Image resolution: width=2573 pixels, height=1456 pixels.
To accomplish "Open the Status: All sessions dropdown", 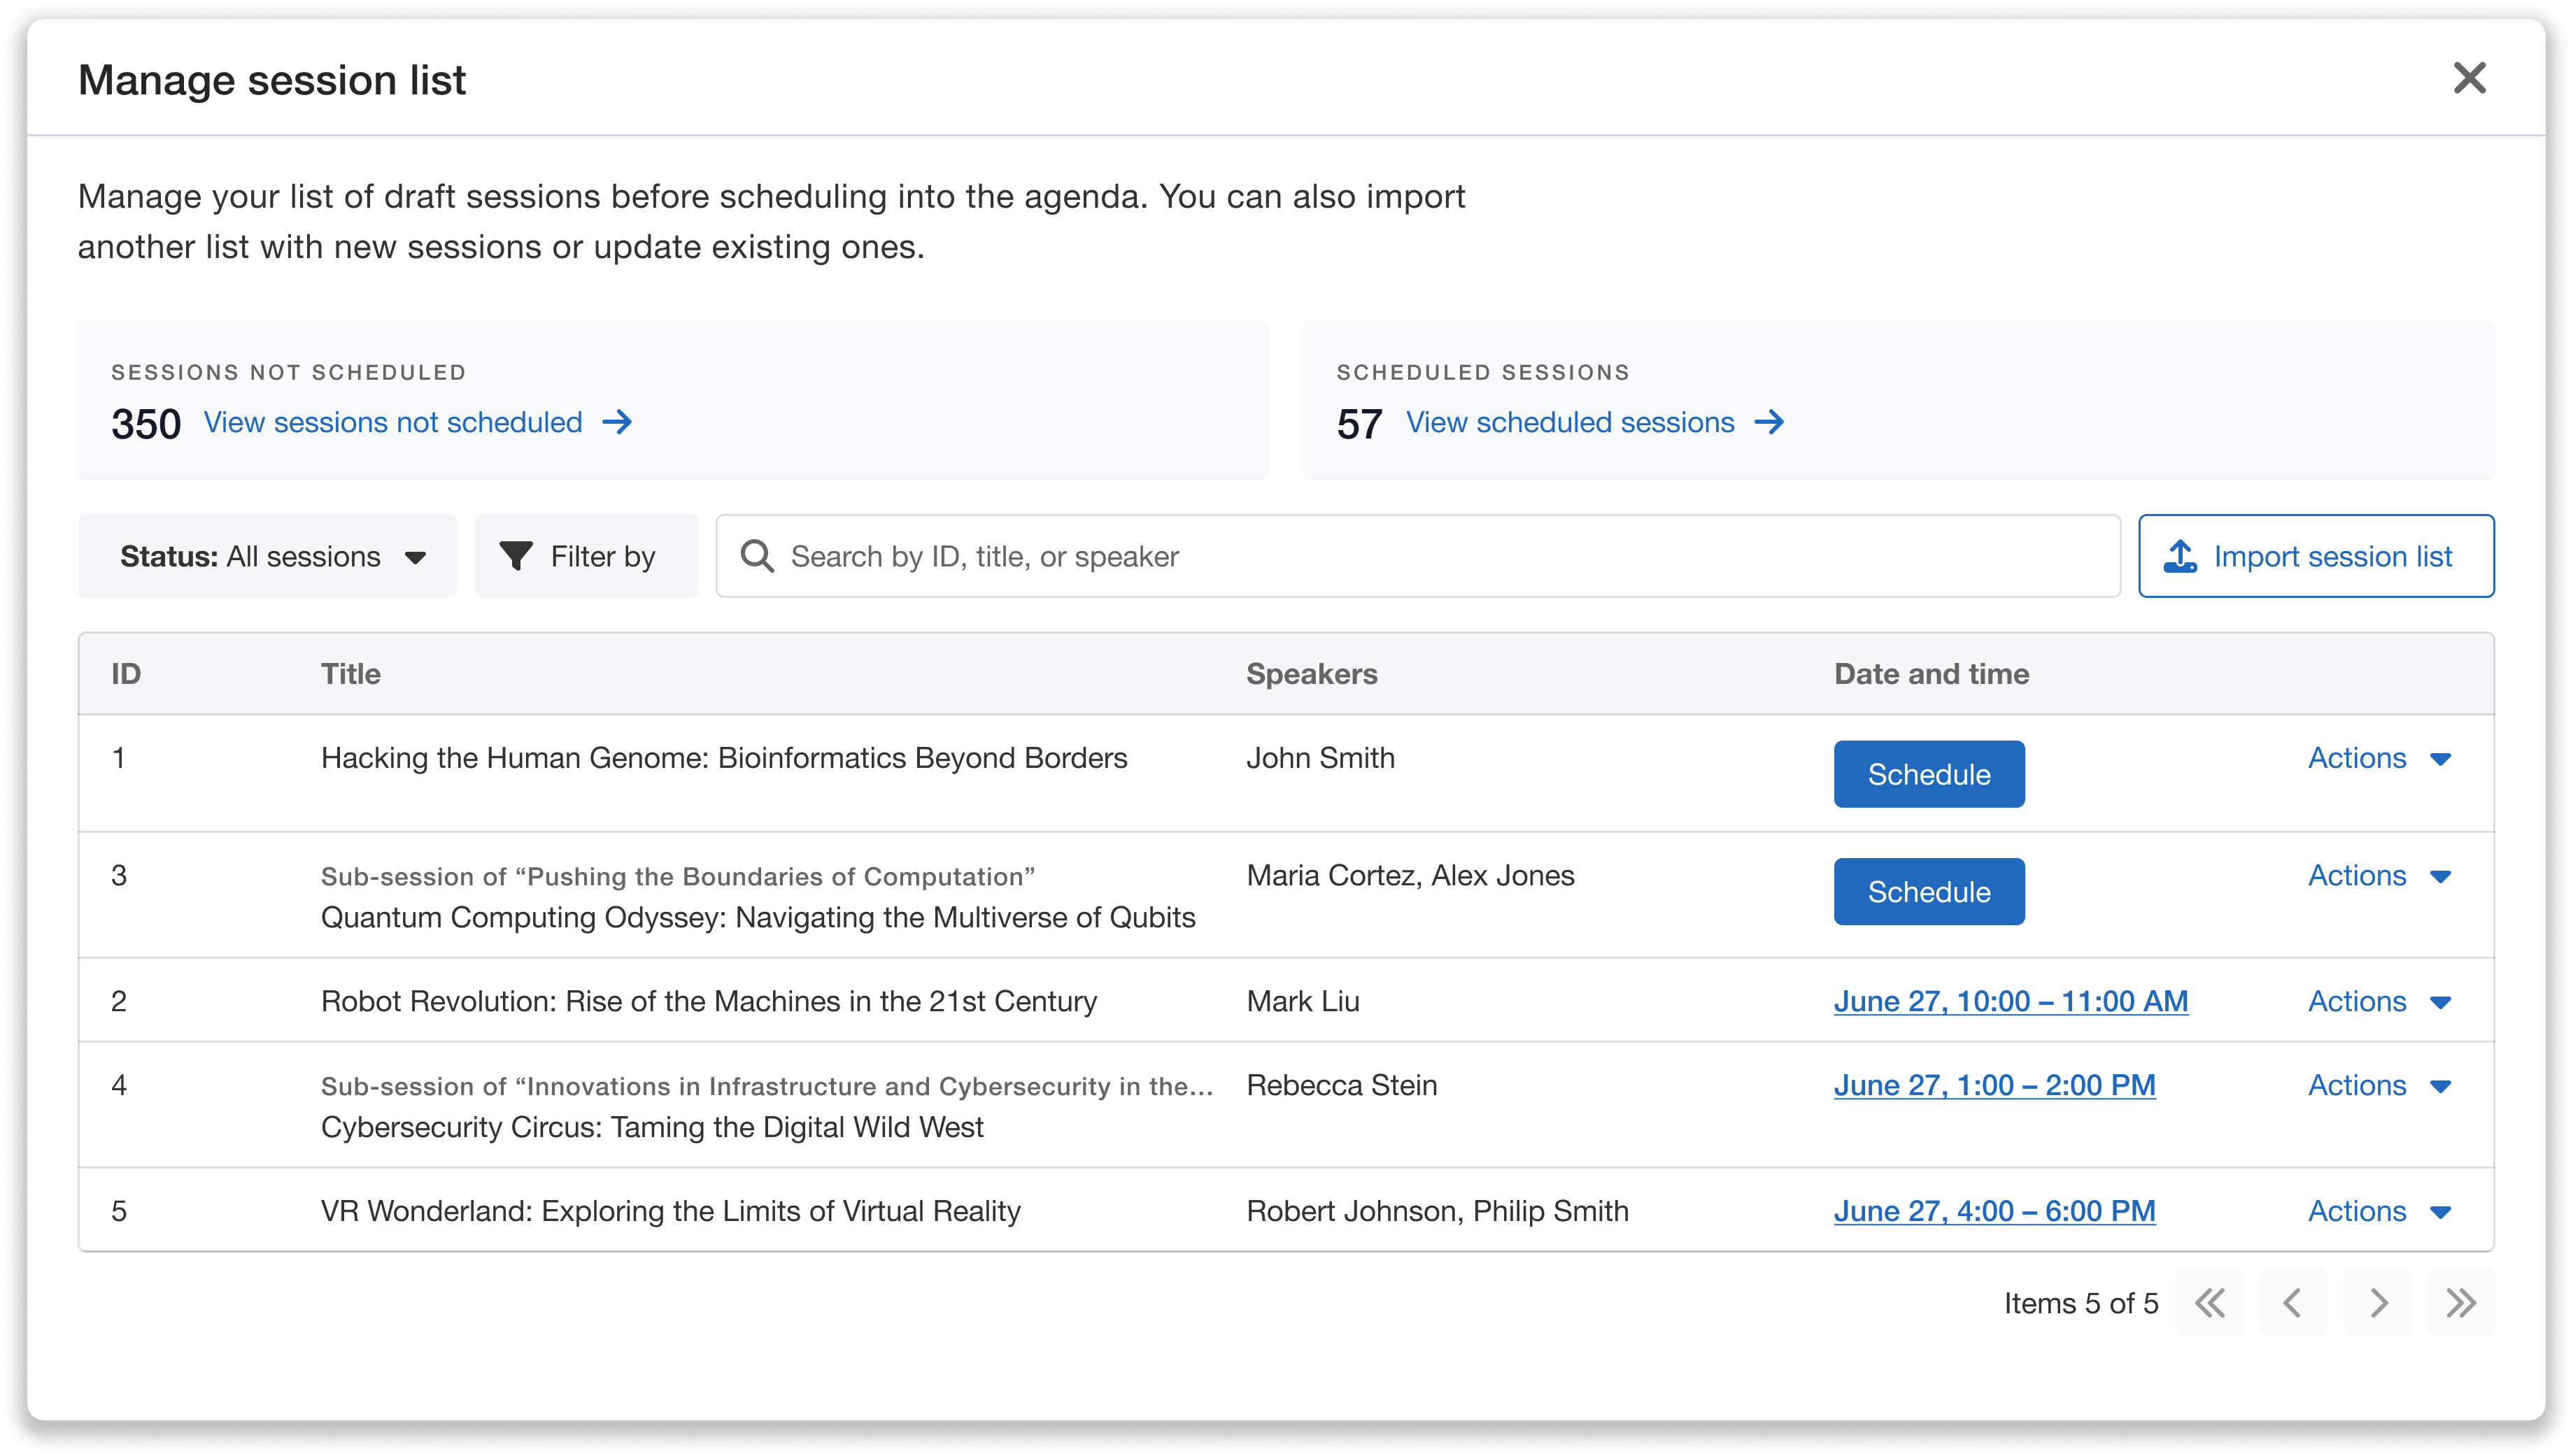I will [267, 556].
